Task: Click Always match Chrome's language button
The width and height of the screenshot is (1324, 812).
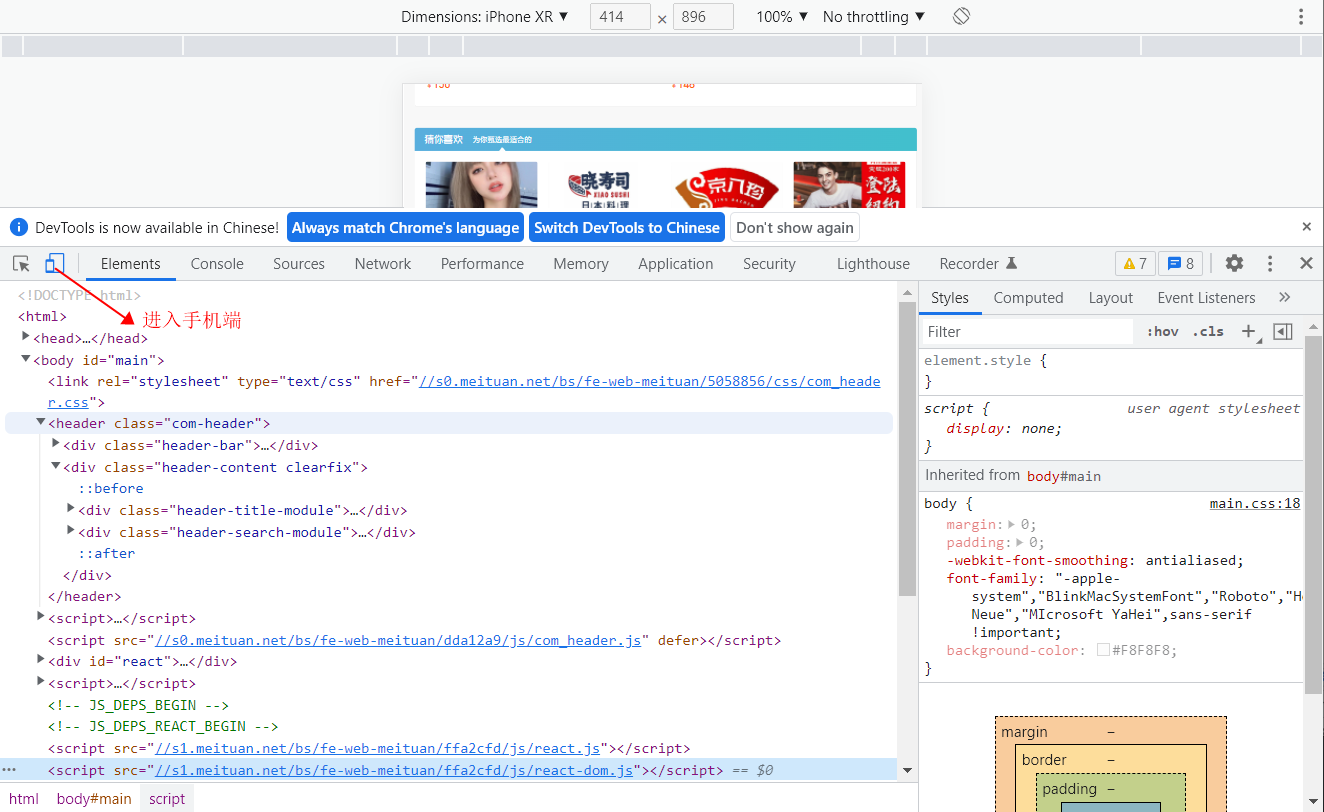Action: 406,227
